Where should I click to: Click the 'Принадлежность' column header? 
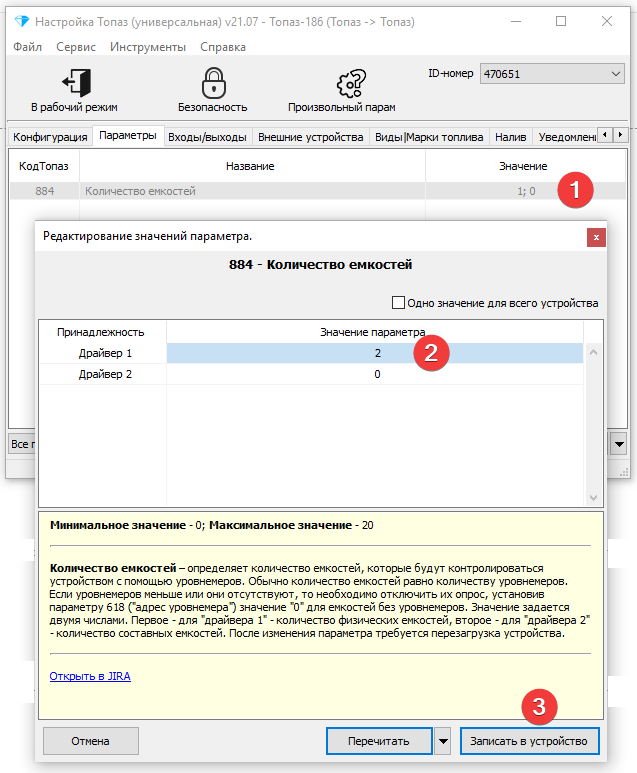pos(101,332)
